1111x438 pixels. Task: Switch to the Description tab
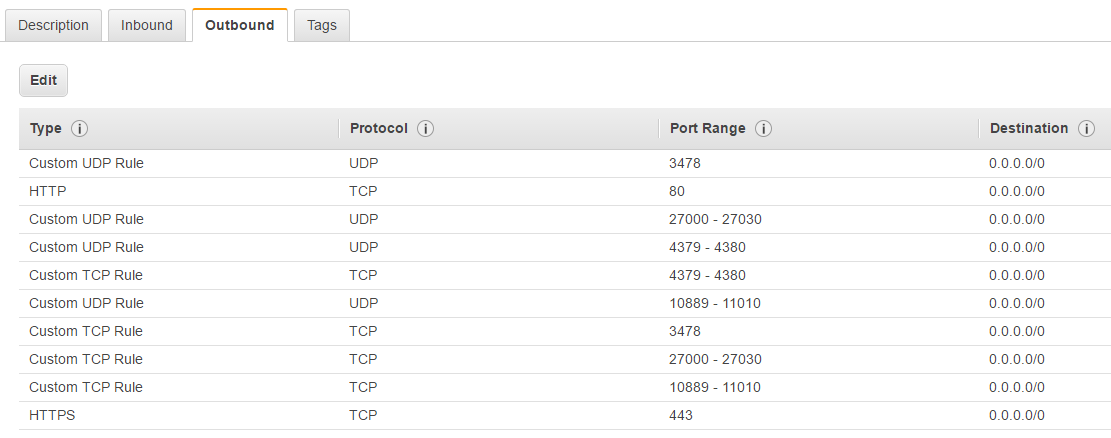tap(54, 25)
